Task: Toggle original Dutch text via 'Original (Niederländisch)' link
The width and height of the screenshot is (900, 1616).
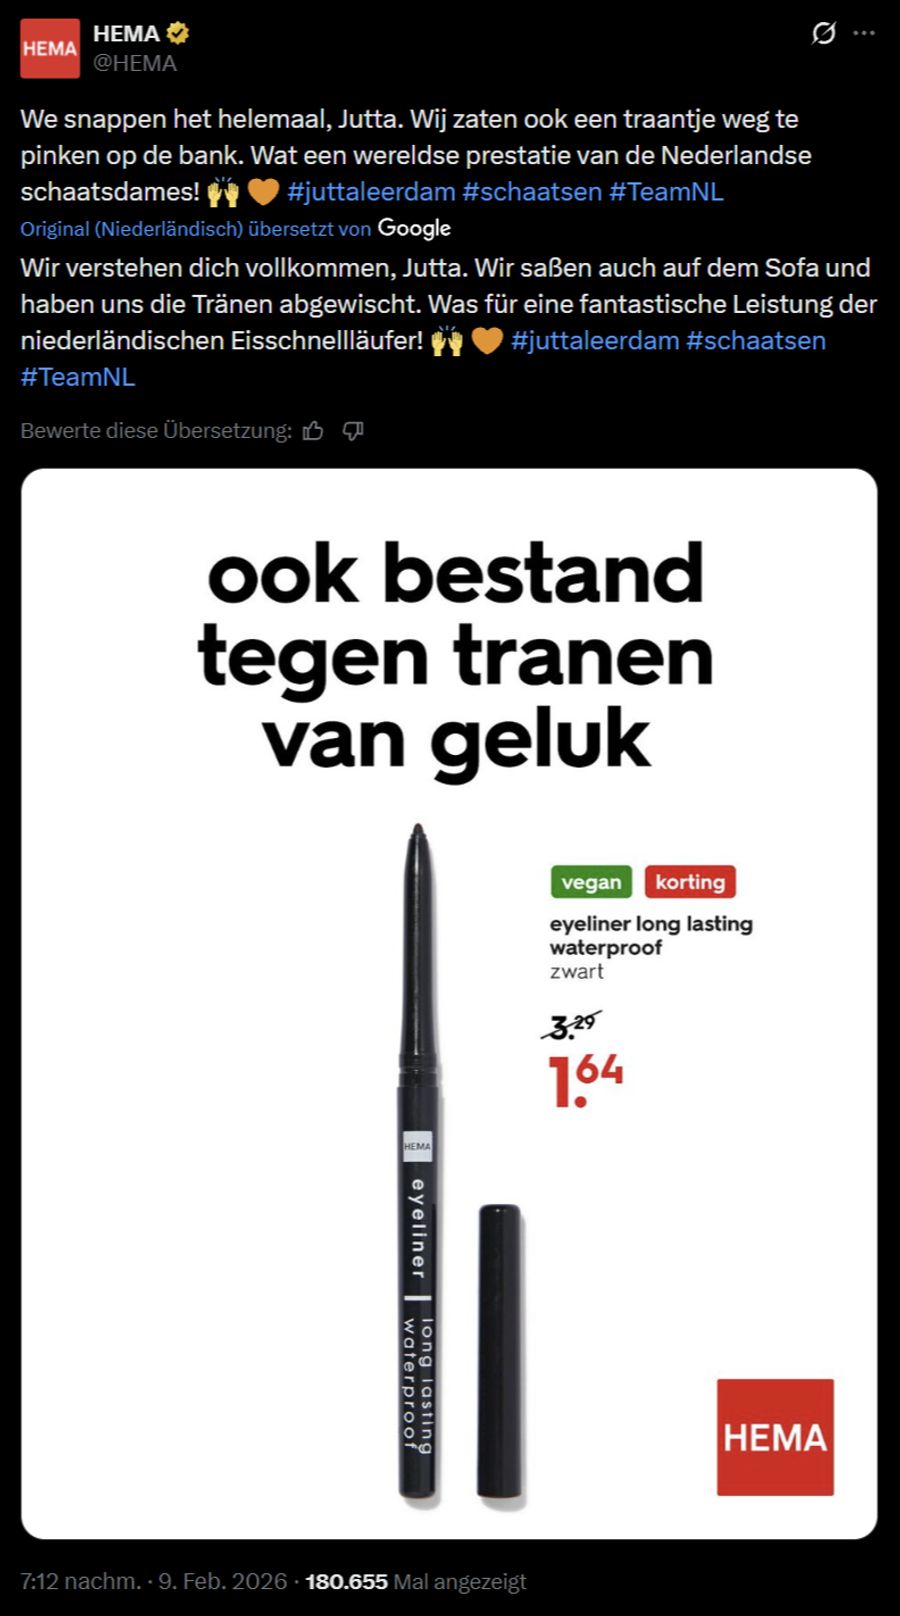Action: coord(131,229)
